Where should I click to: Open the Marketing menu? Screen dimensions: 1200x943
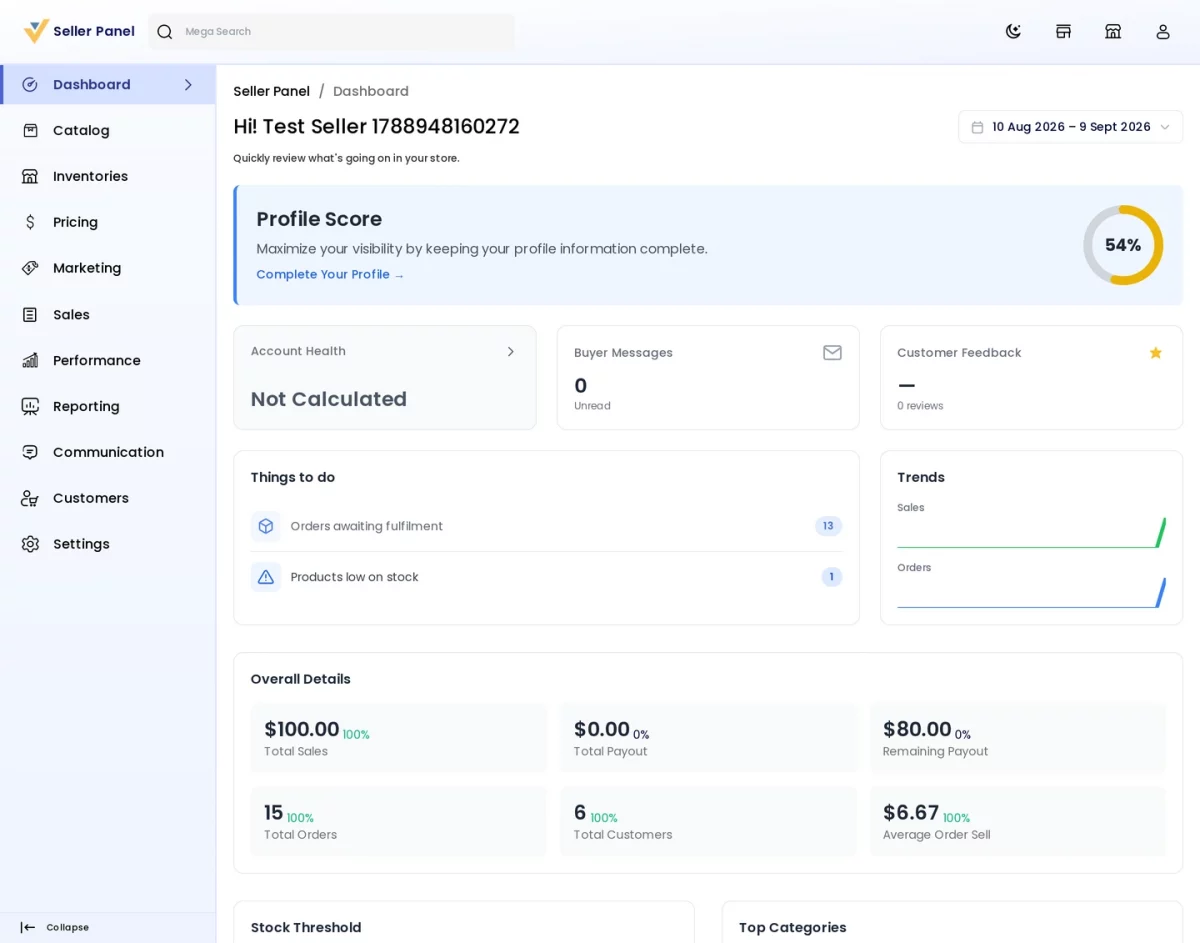108,268
